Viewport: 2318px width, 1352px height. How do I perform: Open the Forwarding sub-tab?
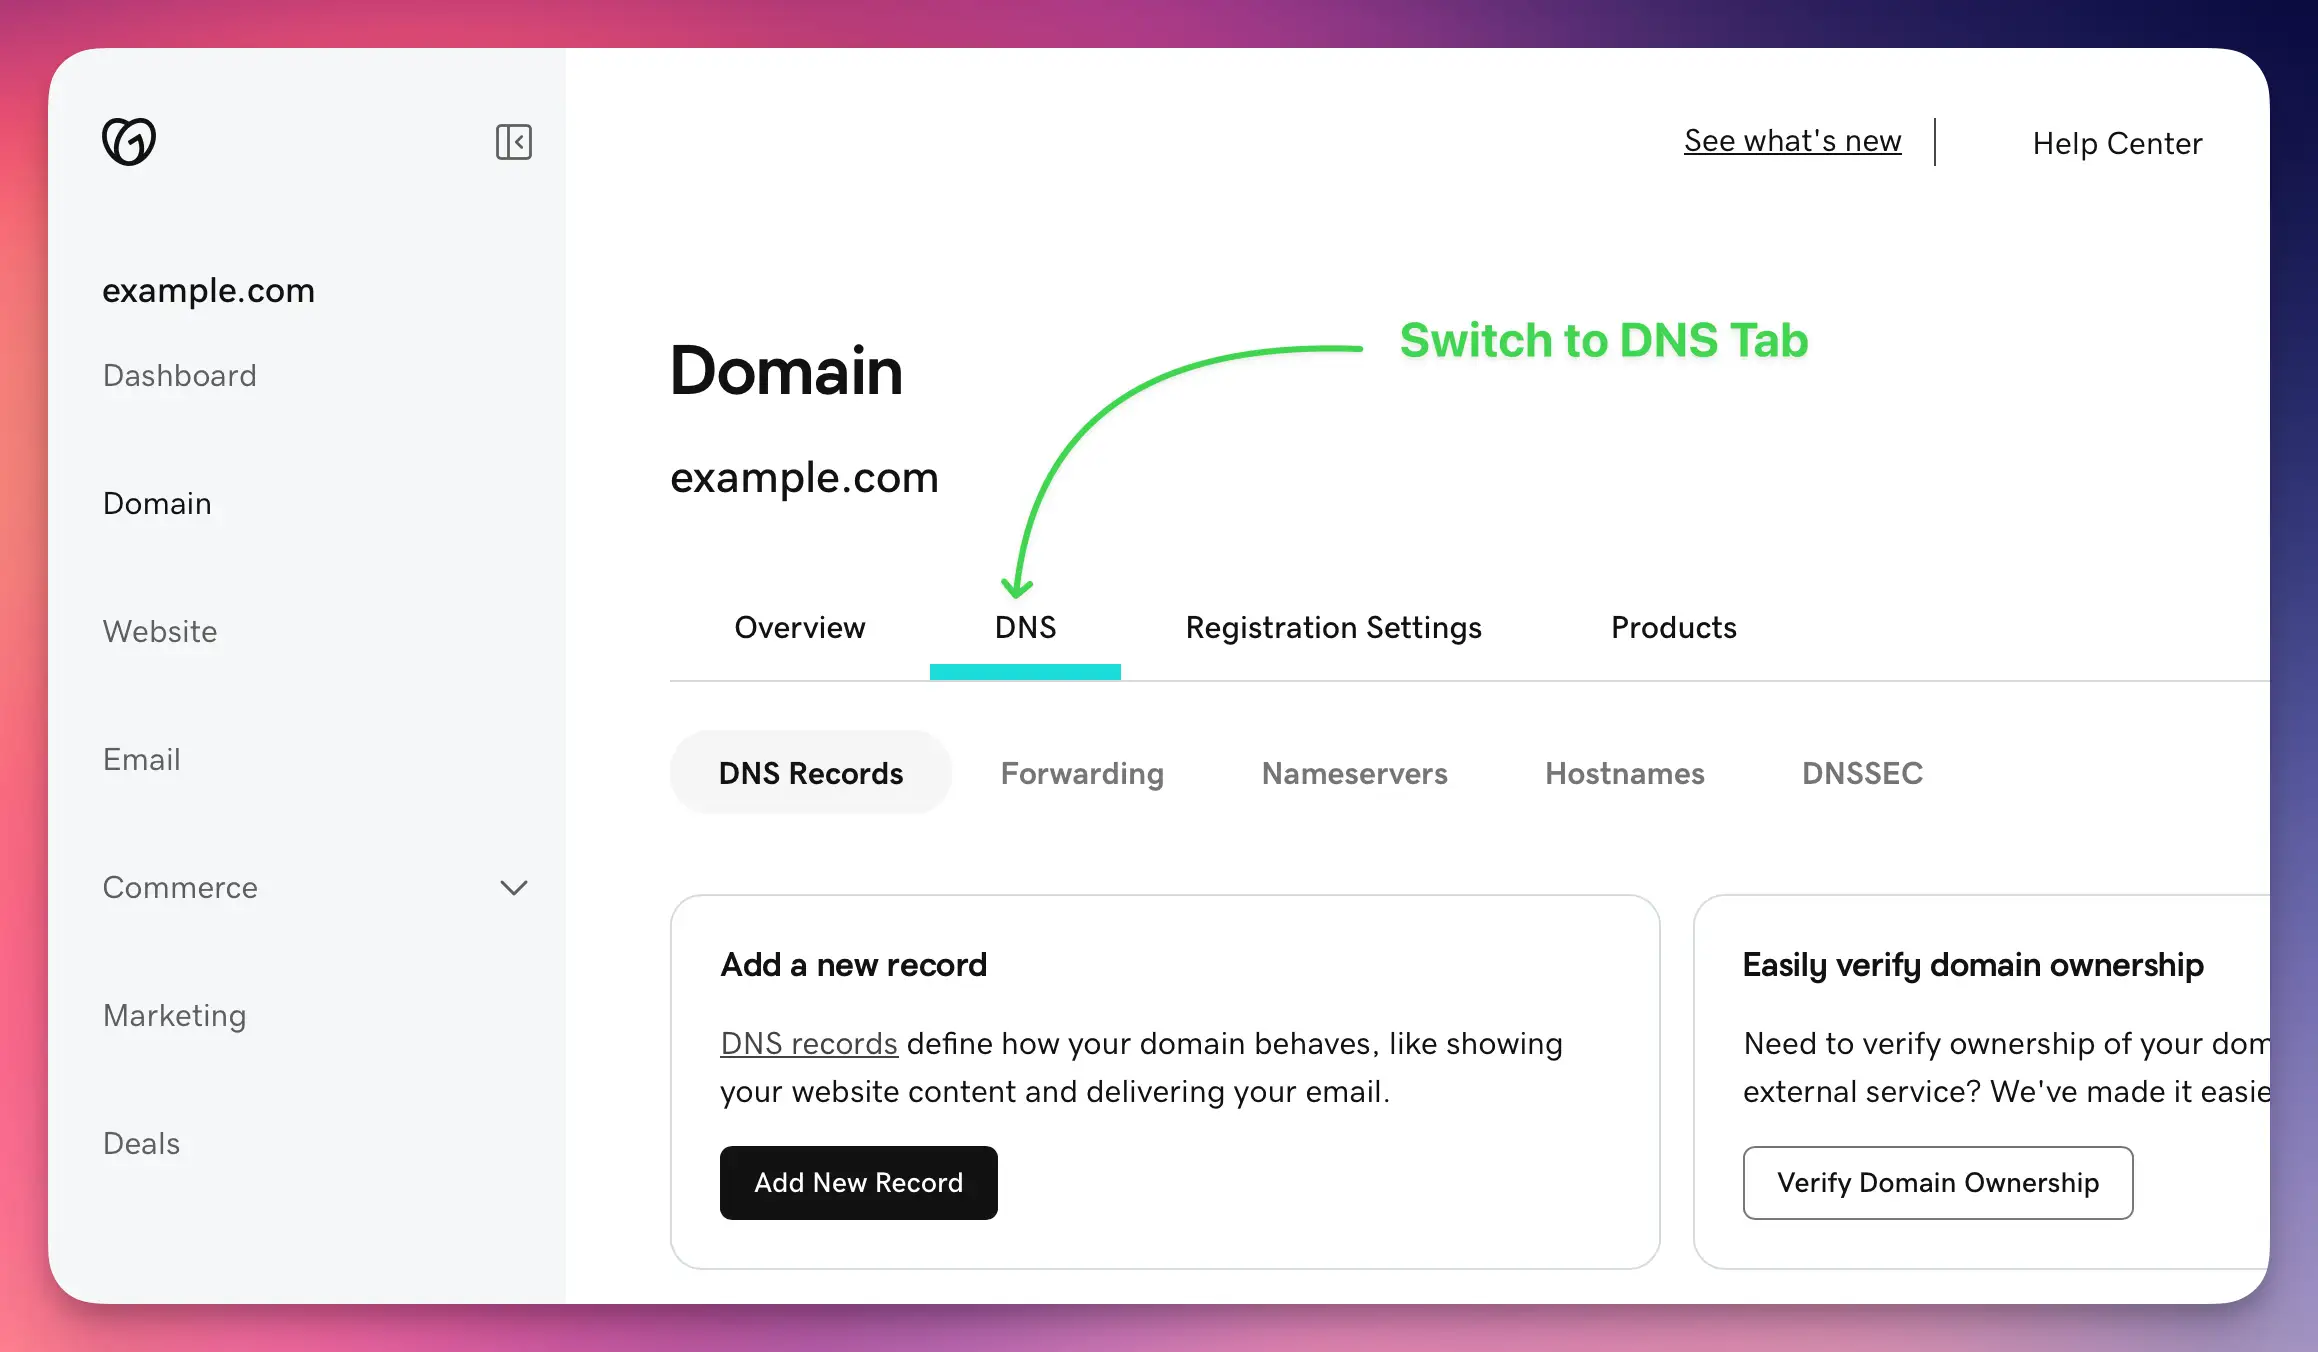[1083, 773]
